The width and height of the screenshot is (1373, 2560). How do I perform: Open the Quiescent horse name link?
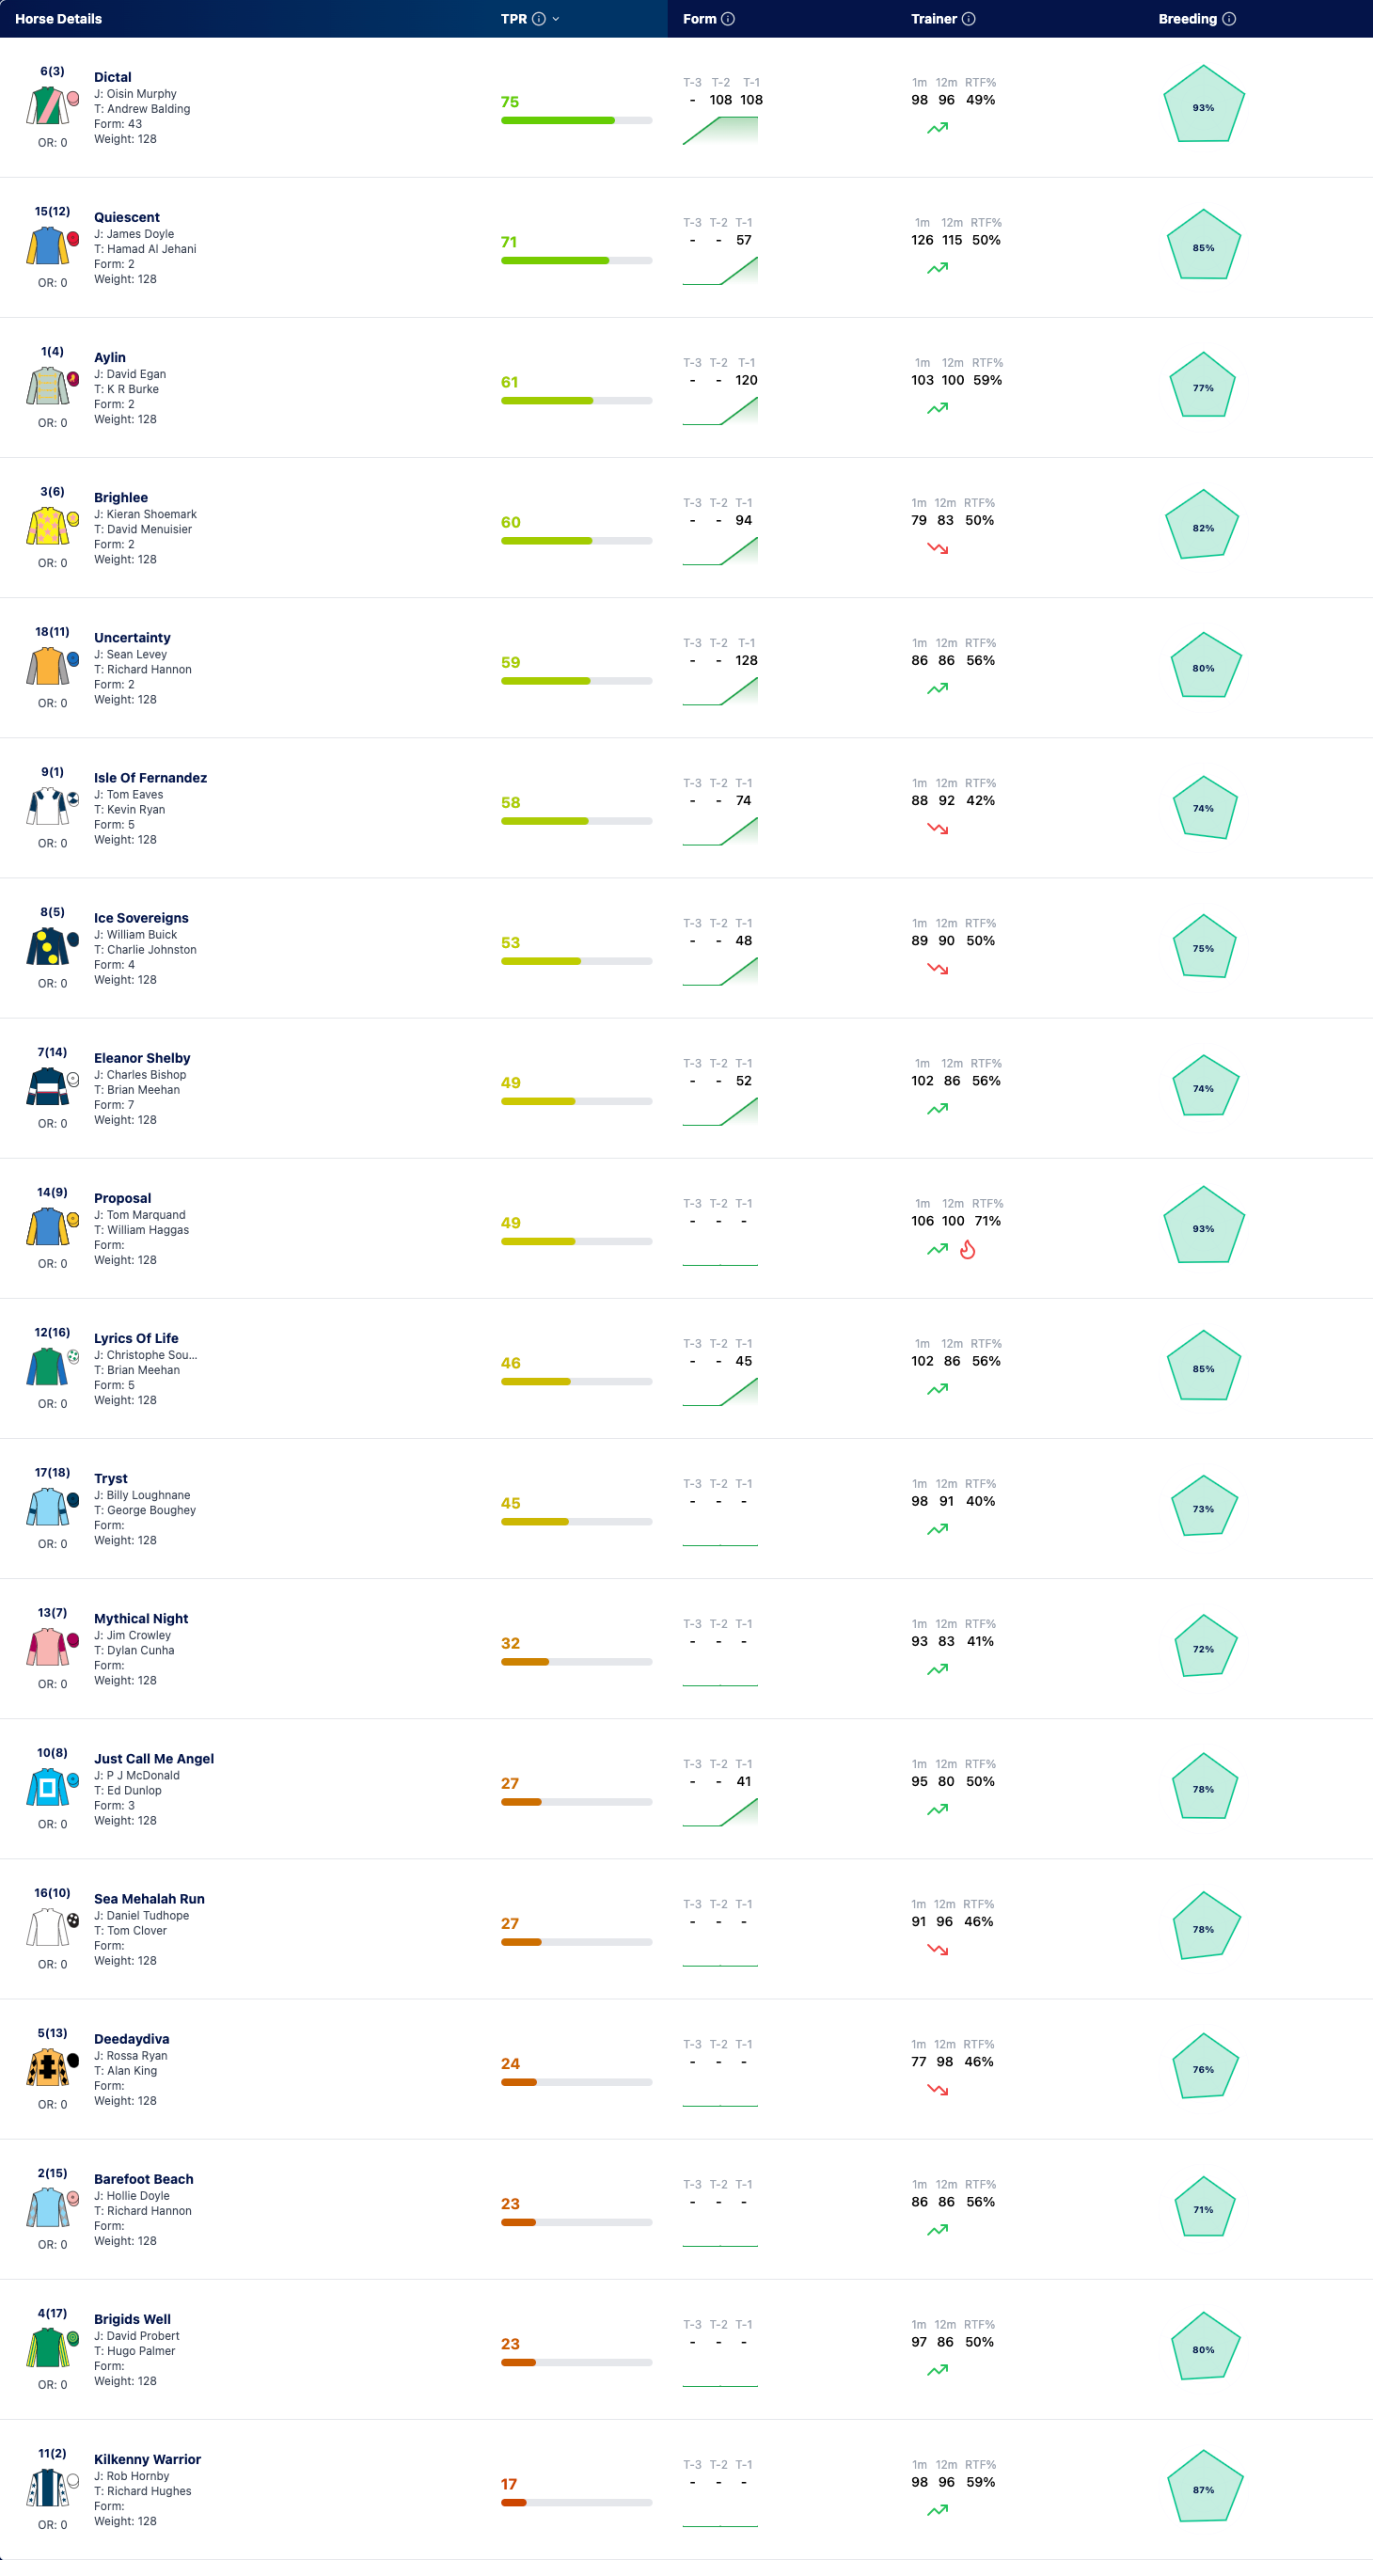[127, 217]
